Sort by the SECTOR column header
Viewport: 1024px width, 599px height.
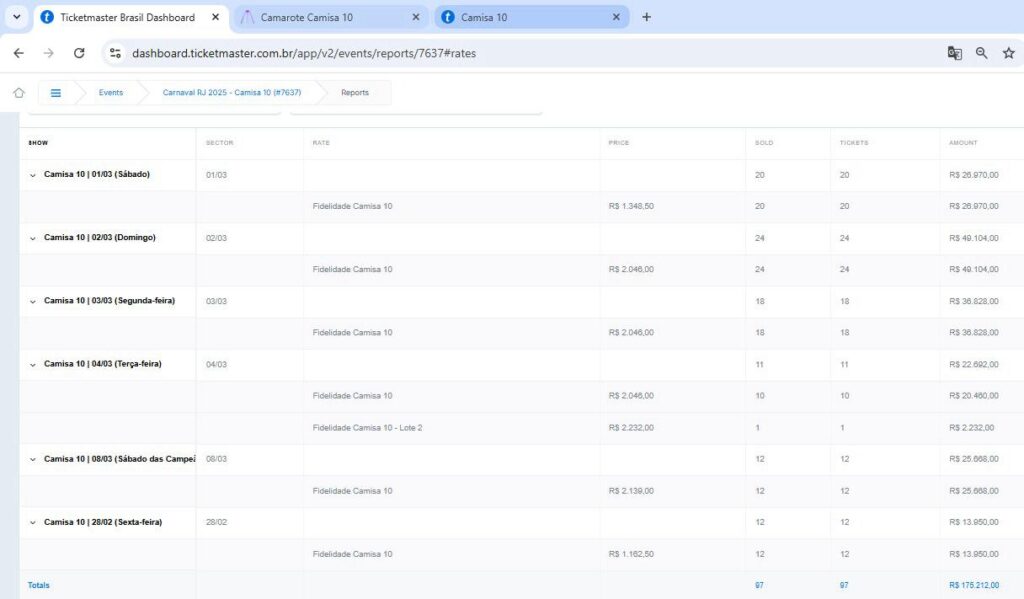(219, 142)
